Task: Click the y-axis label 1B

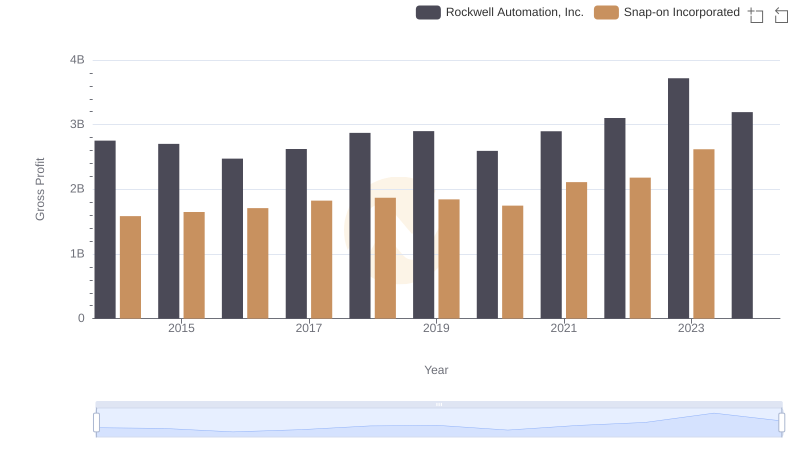Action: point(77,254)
